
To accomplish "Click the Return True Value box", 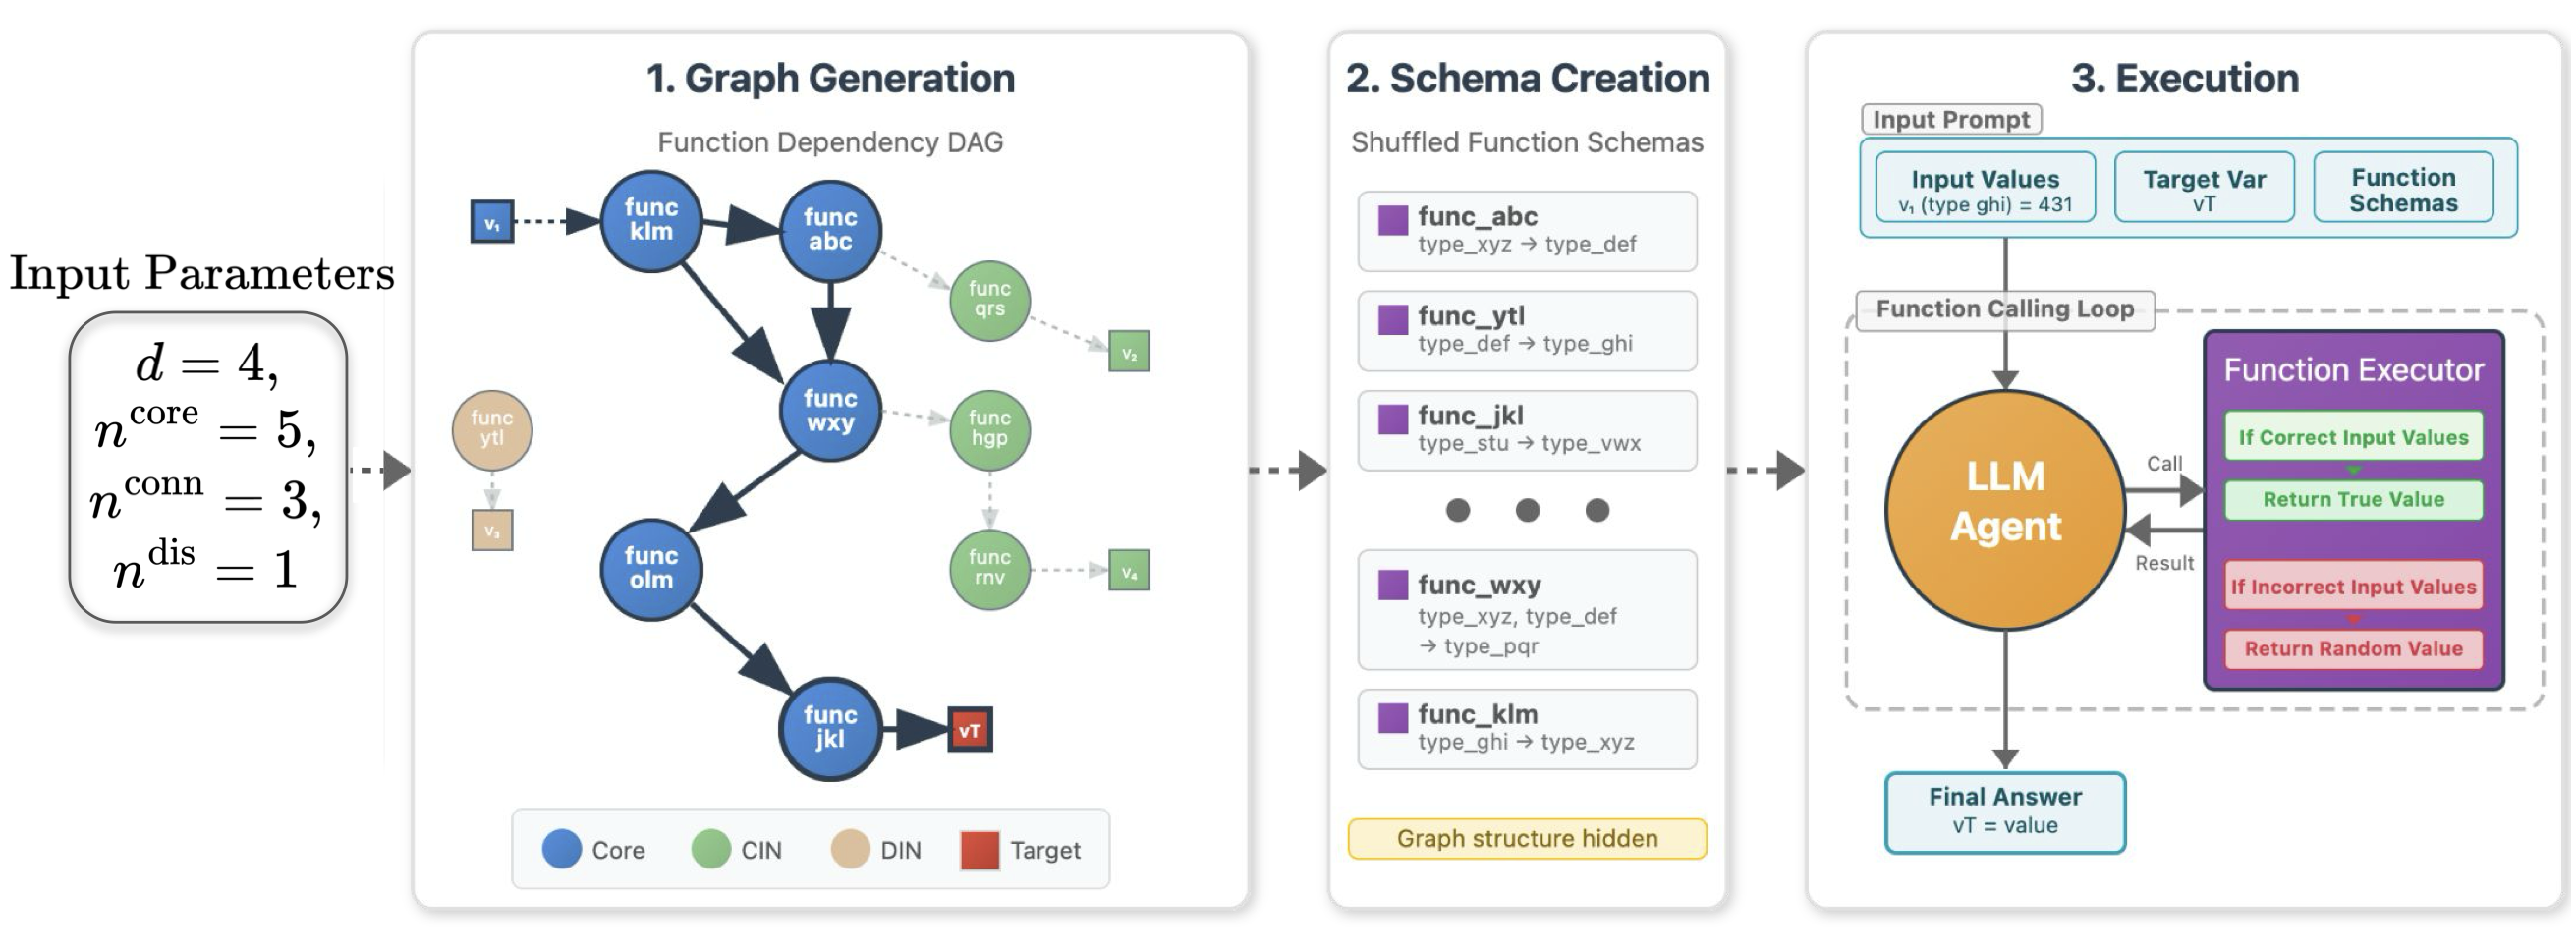I will pyautogui.click(x=2353, y=500).
